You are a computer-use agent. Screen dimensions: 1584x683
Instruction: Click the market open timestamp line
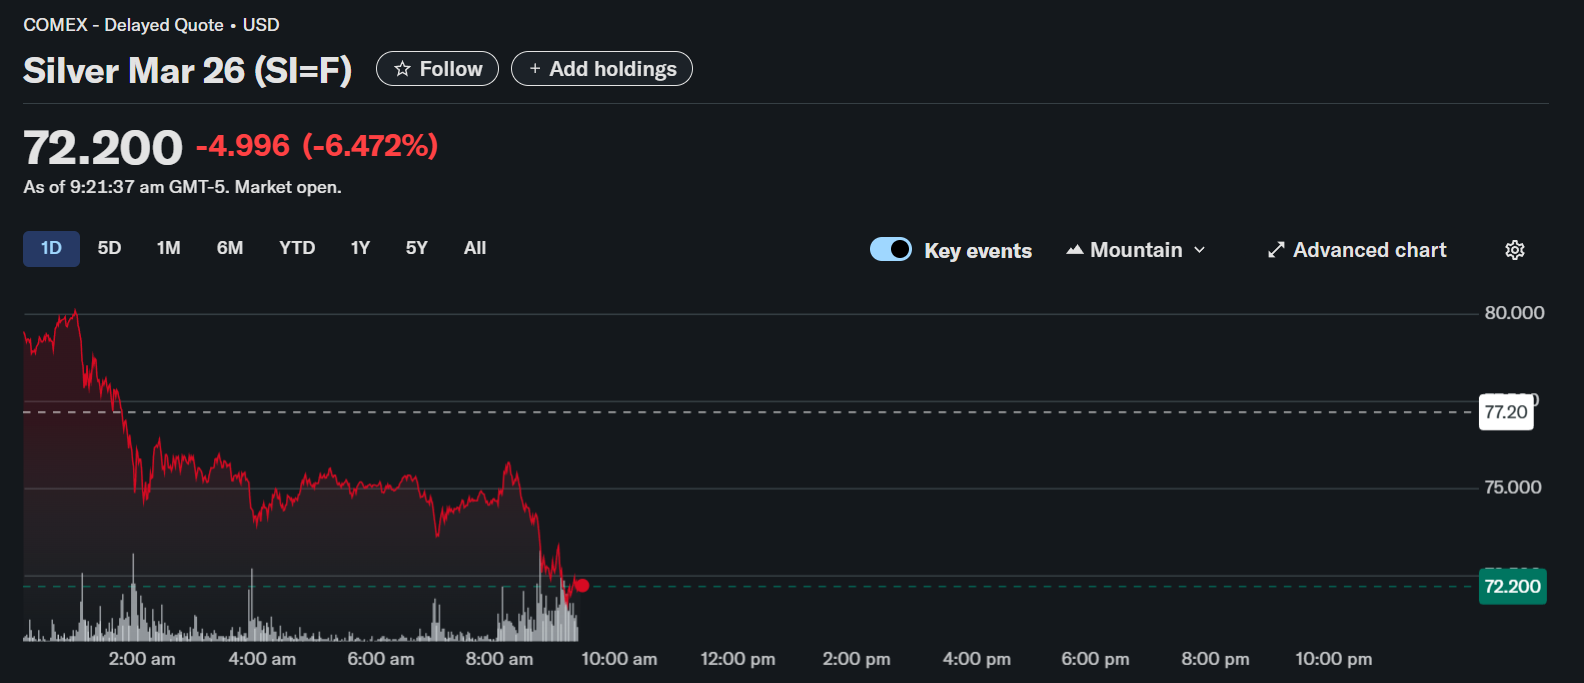[182, 187]
